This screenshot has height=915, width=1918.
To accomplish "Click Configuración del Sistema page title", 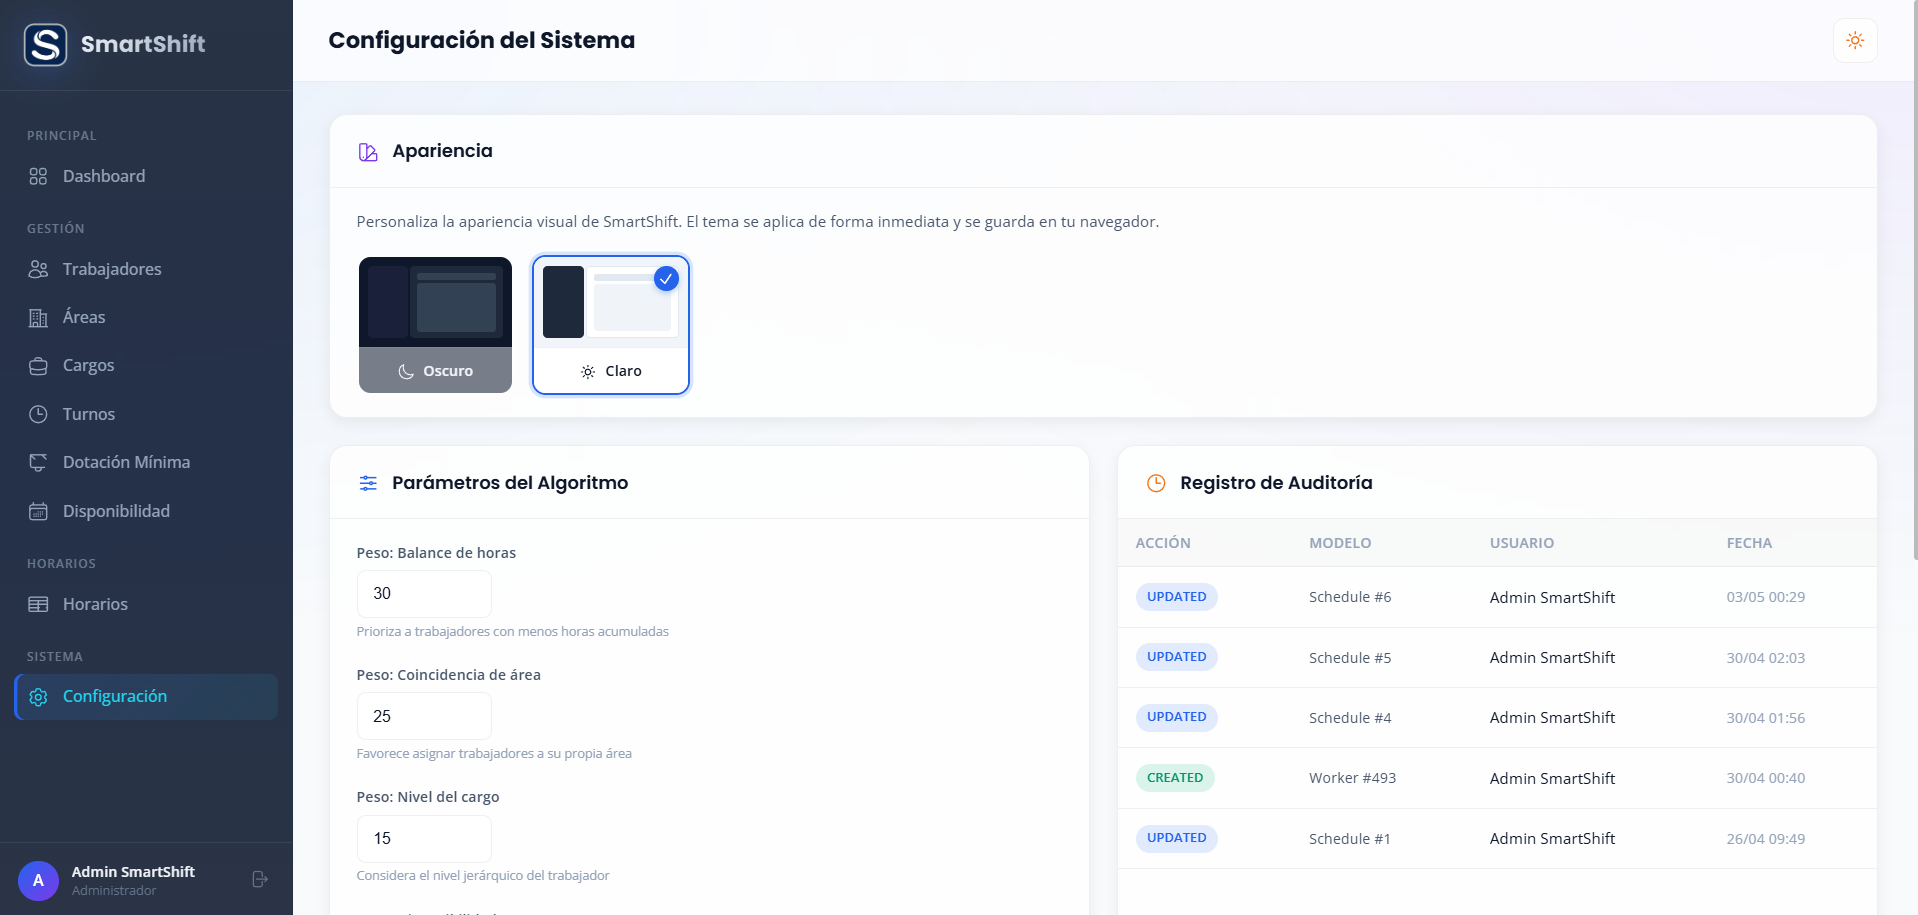I will tap(482, 40).
